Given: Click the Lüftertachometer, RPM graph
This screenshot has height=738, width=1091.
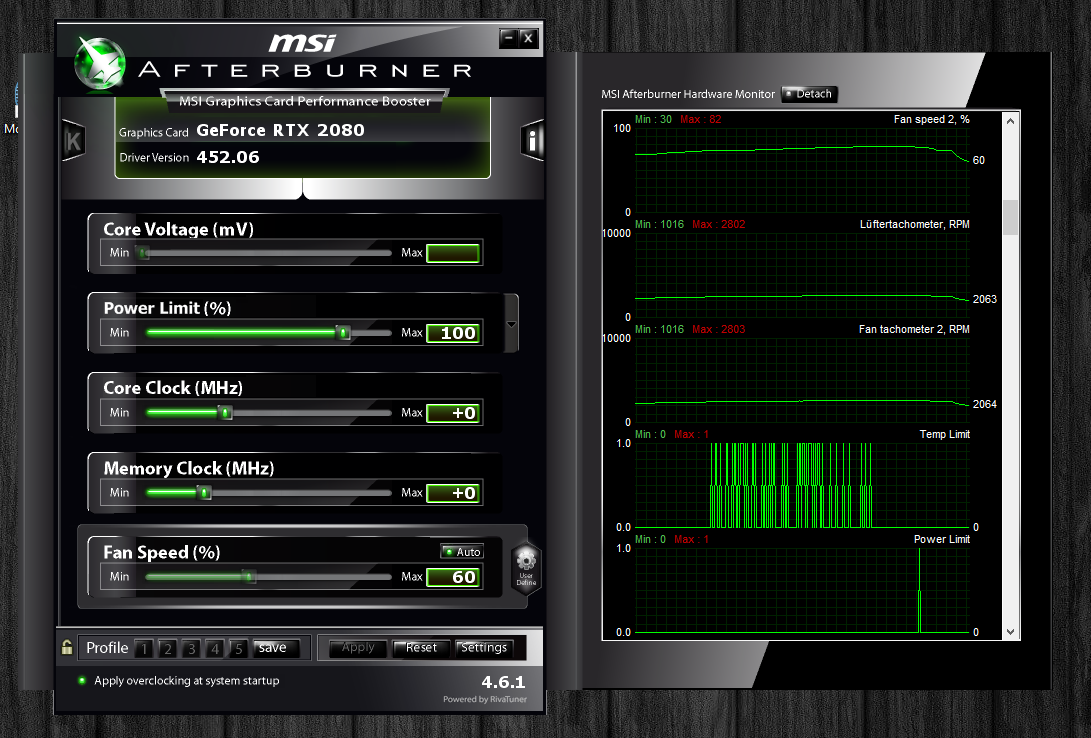Looking at the screenshot, I should click(x=802, y=275).
